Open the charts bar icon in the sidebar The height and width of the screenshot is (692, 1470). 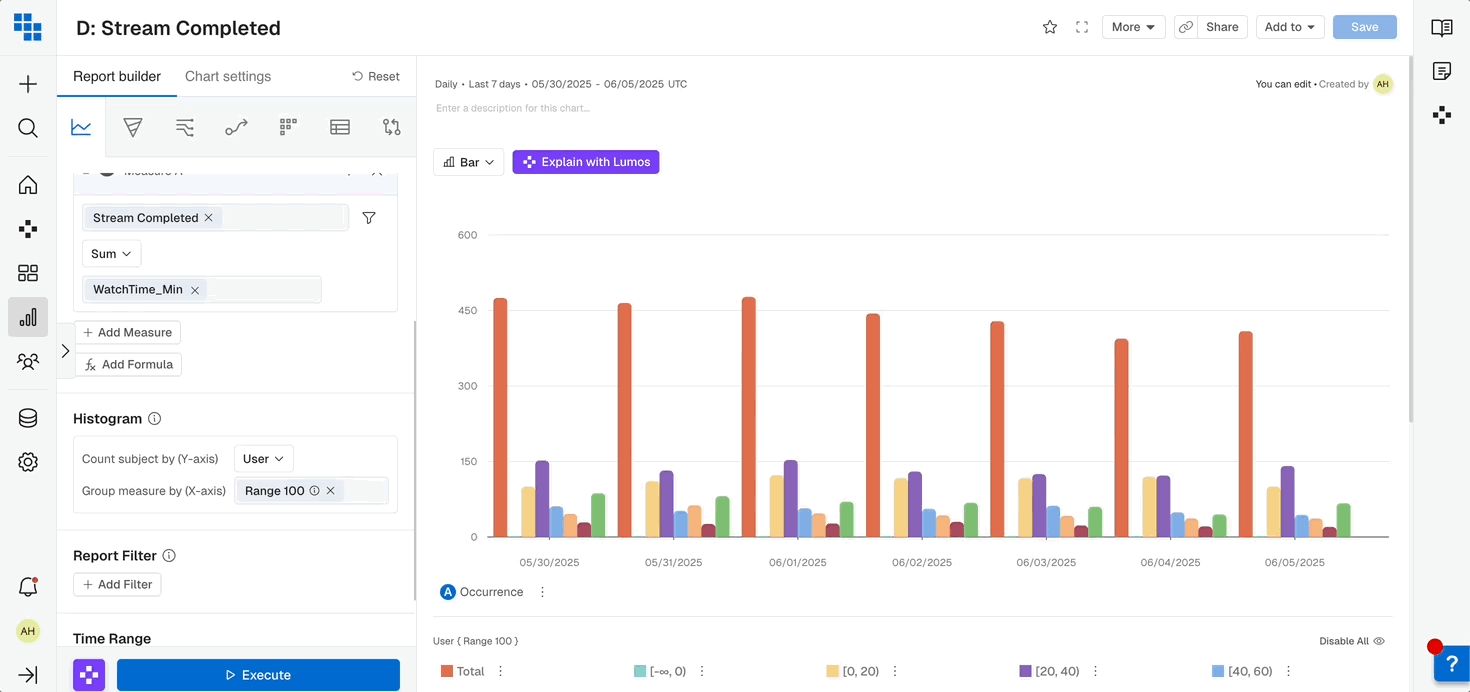(28, 317)
